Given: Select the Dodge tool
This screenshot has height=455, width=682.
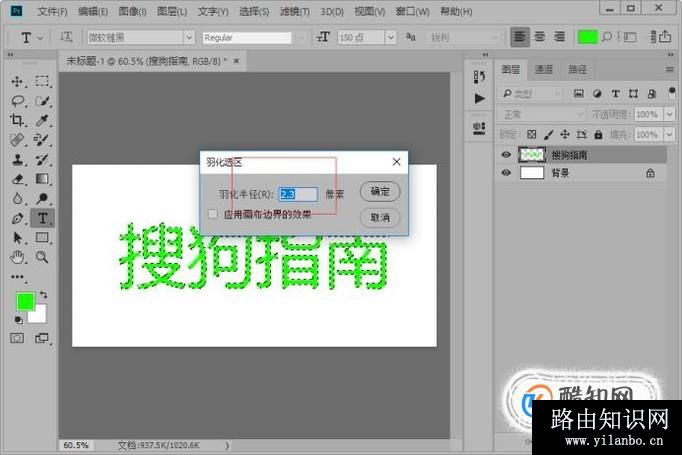Looking at the screenshot, I should (x=42, y=198).
